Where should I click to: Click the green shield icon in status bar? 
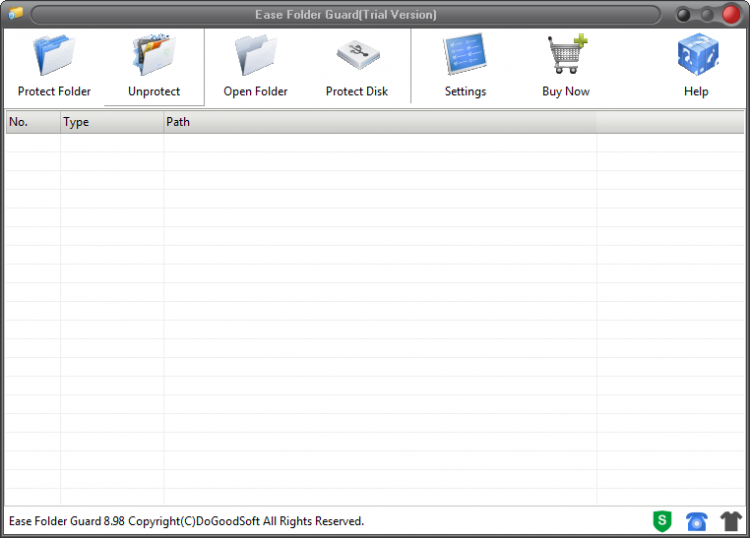point(662,521)
